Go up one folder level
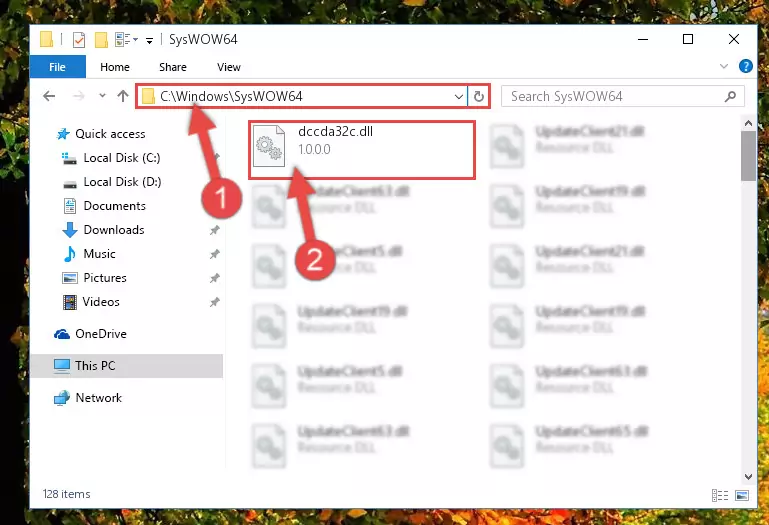Viewport: 769px width, 525px height. (x=123, y=96)
